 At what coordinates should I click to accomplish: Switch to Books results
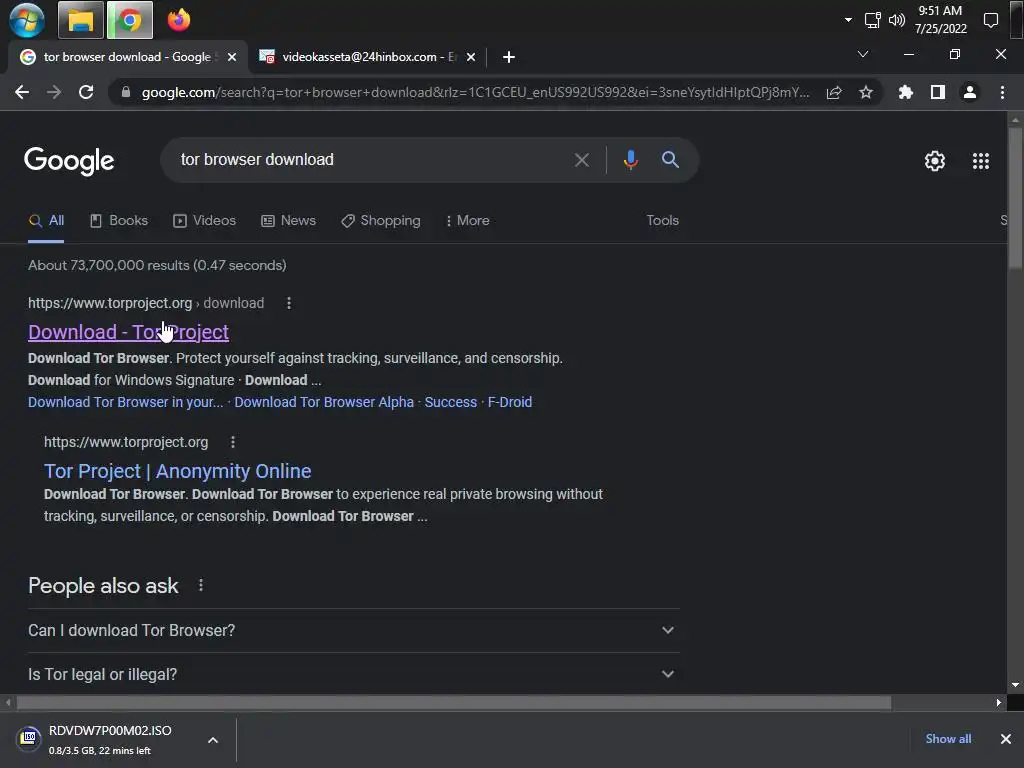[119, 221]
